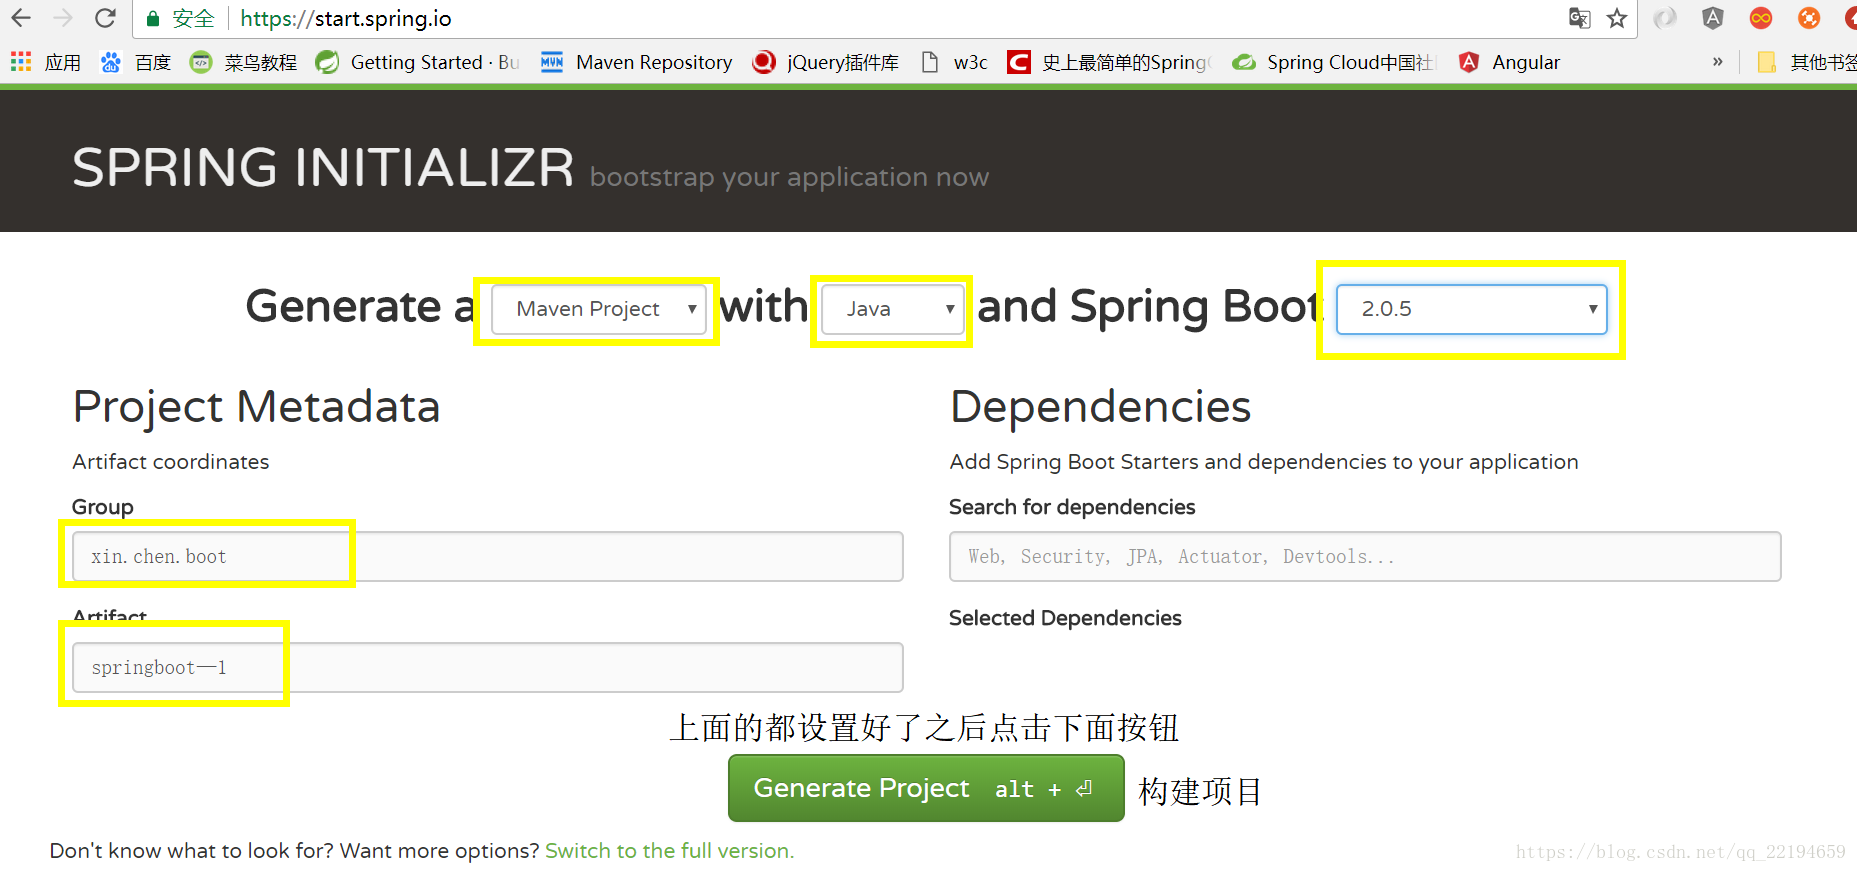Open the 其他书签 bookmarks folder

(x=1808, y=62)
